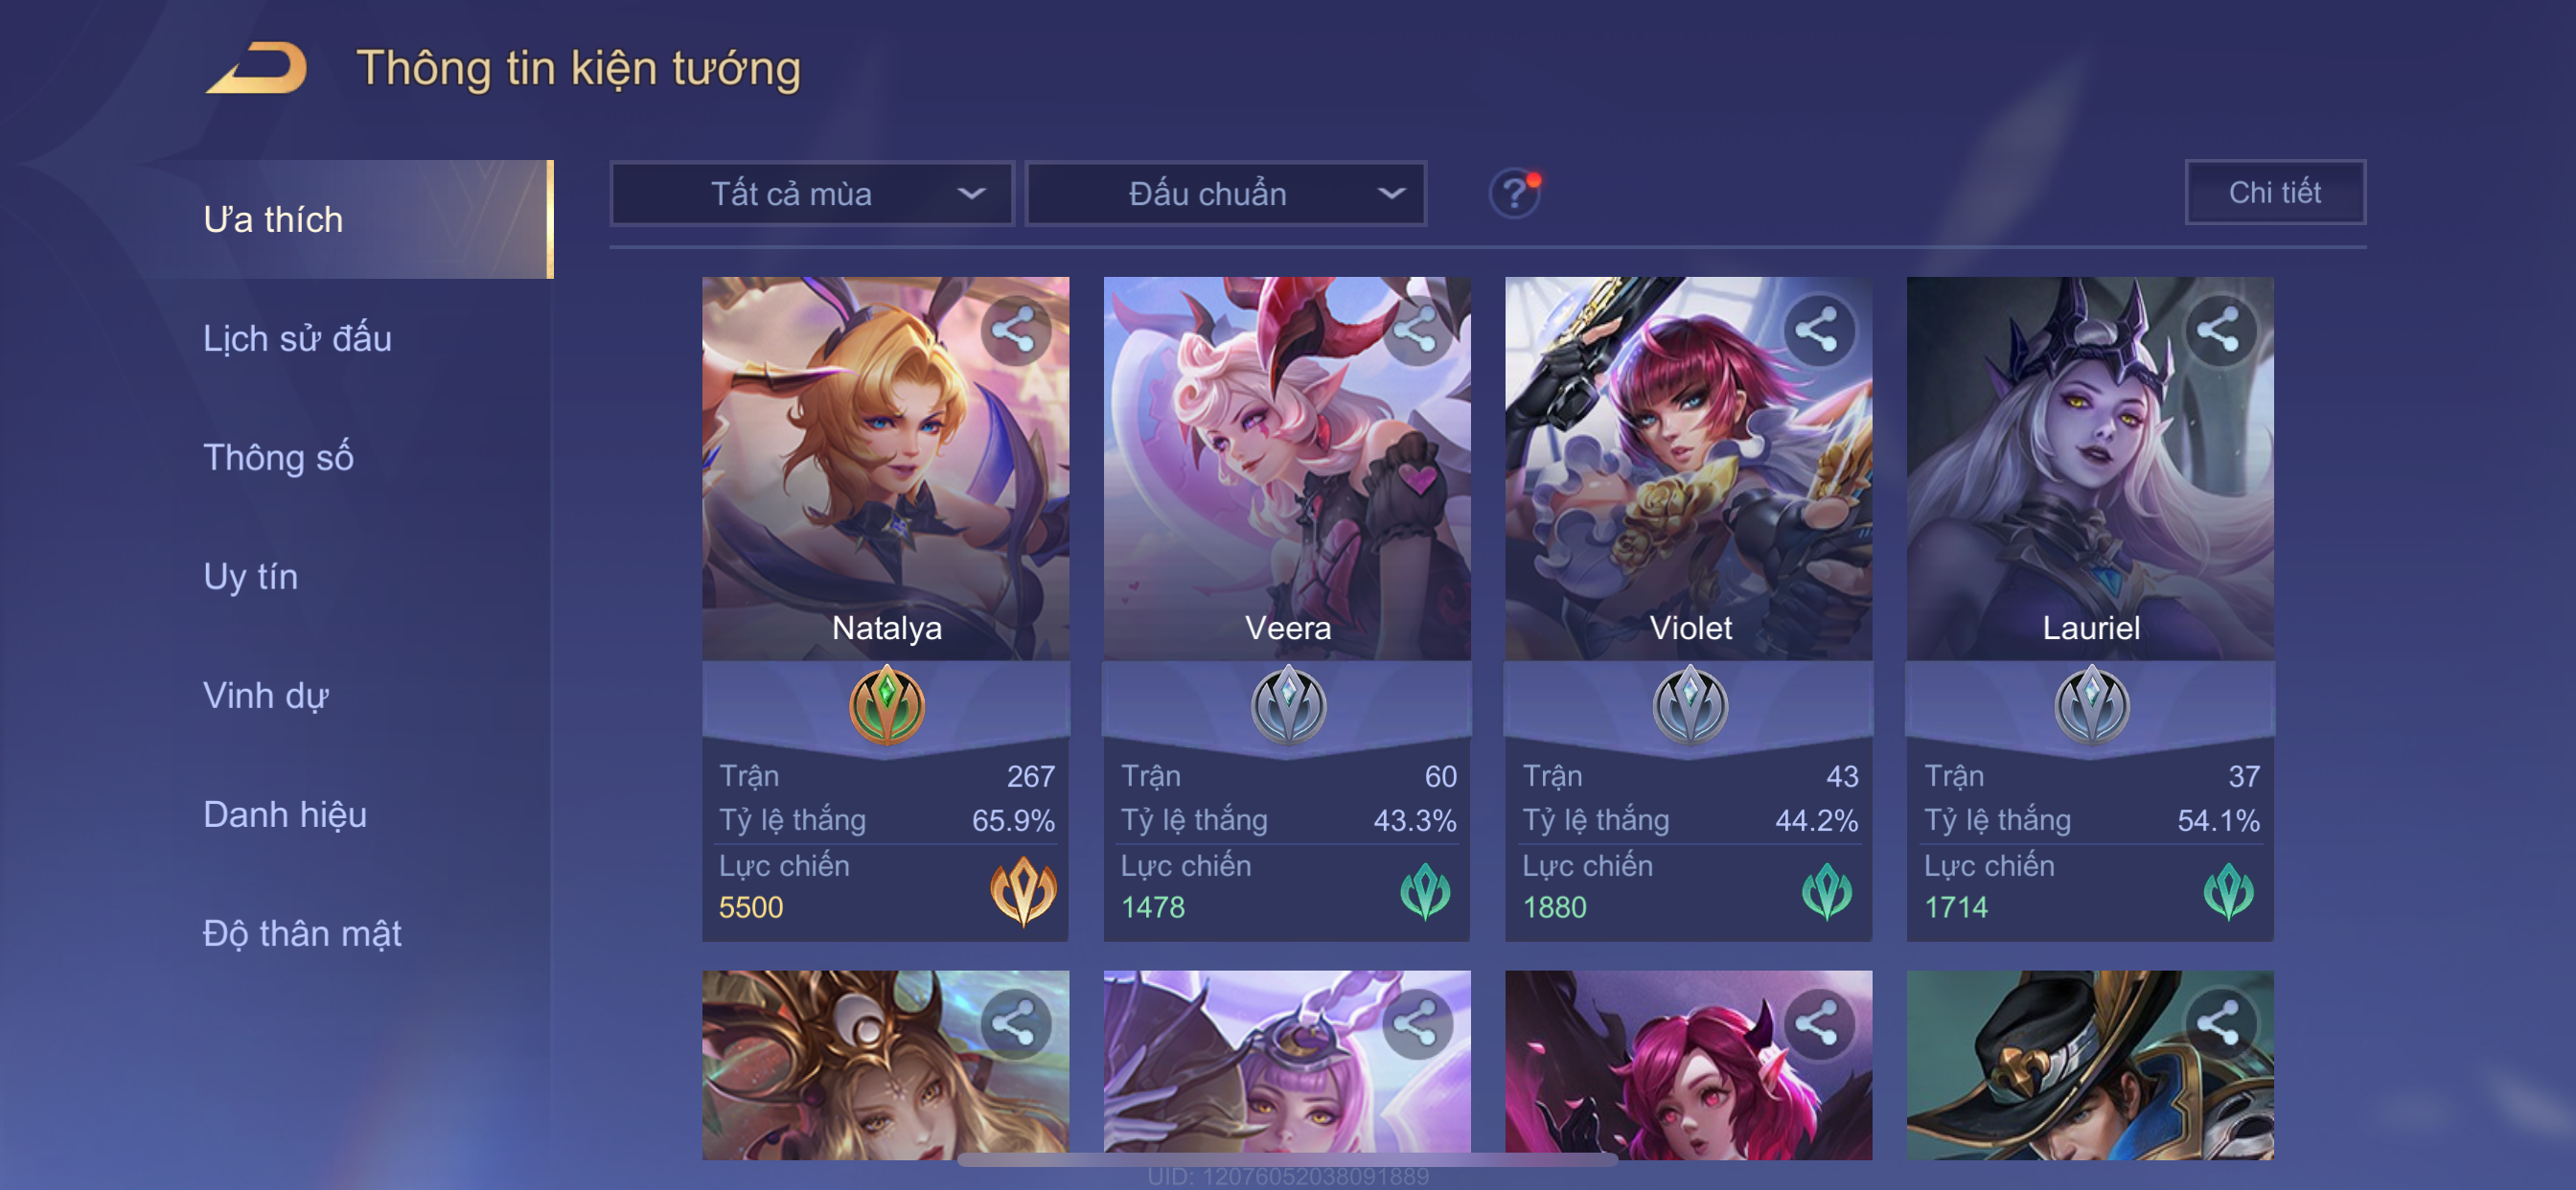
Task: Click Veera's green Lực chiến emblem
Action: tap(1425, 891)
